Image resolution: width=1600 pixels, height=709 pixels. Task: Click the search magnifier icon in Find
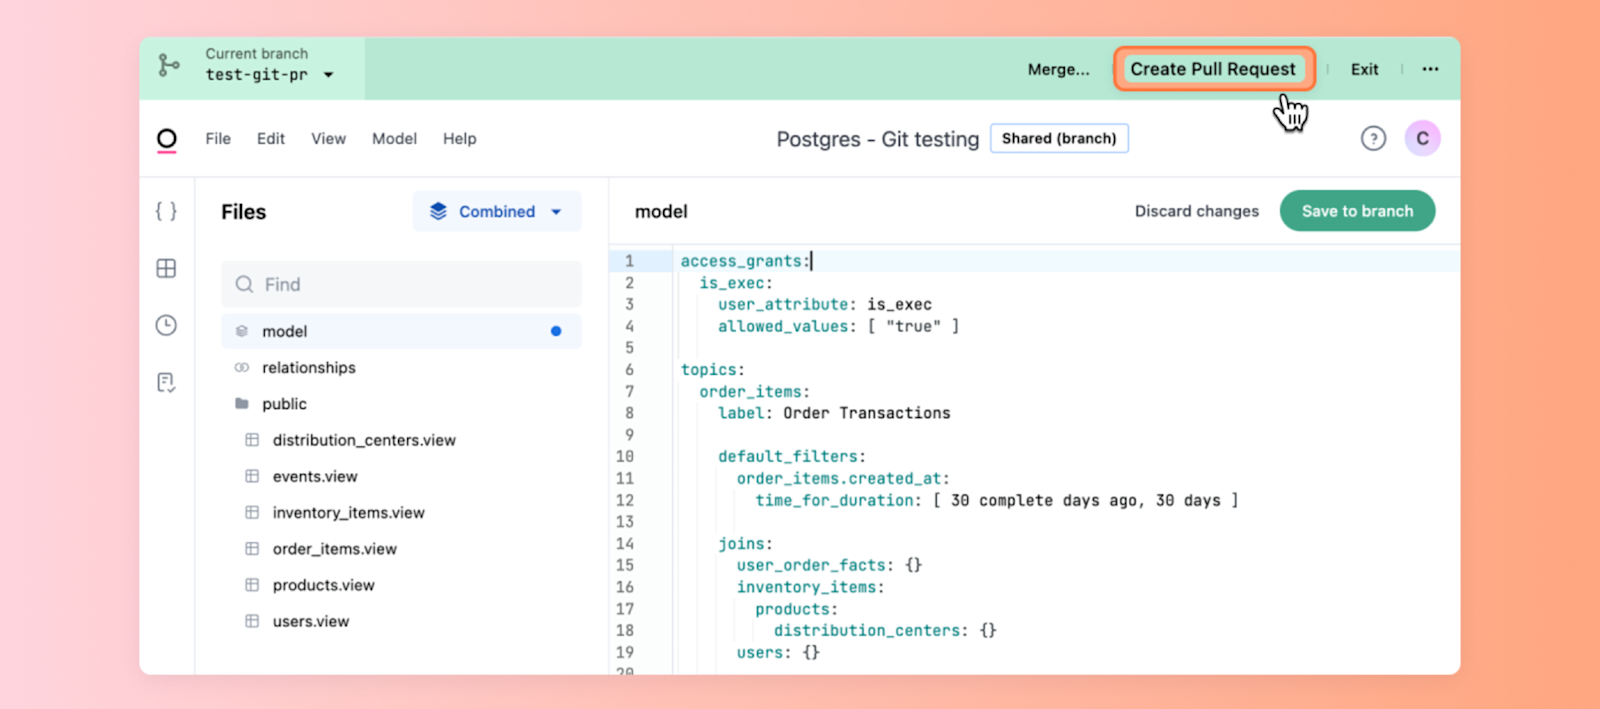click(244, 284)
